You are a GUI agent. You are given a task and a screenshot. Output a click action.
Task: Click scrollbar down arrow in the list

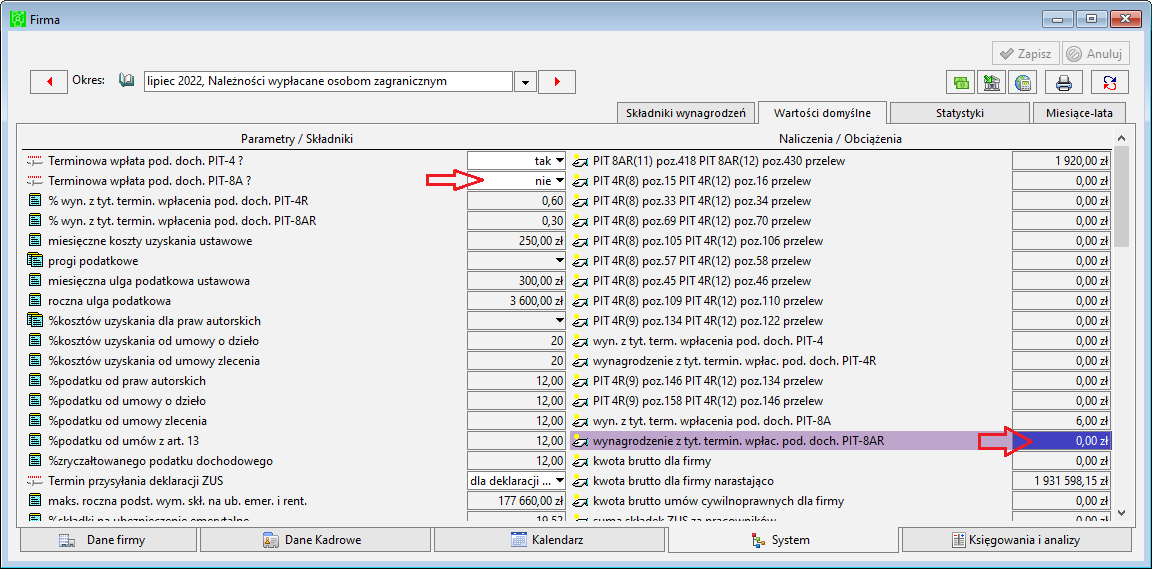point(1120,513)
